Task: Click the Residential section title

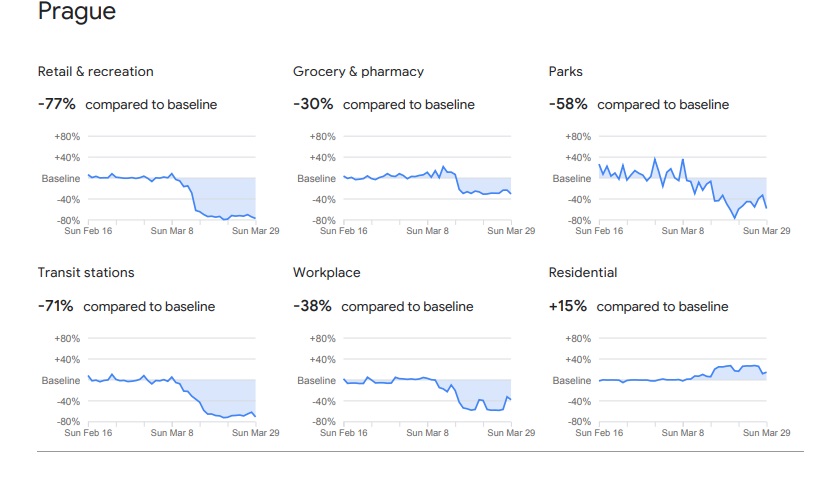Action: pyautogui.click(x=583, y=273)
